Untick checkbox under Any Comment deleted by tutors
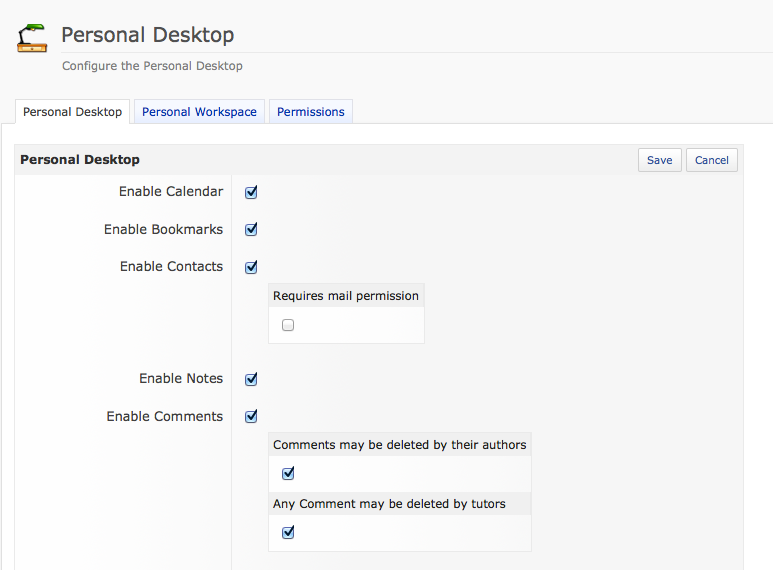Viewport: 773px width, 570px height. (x=288, y=532)
